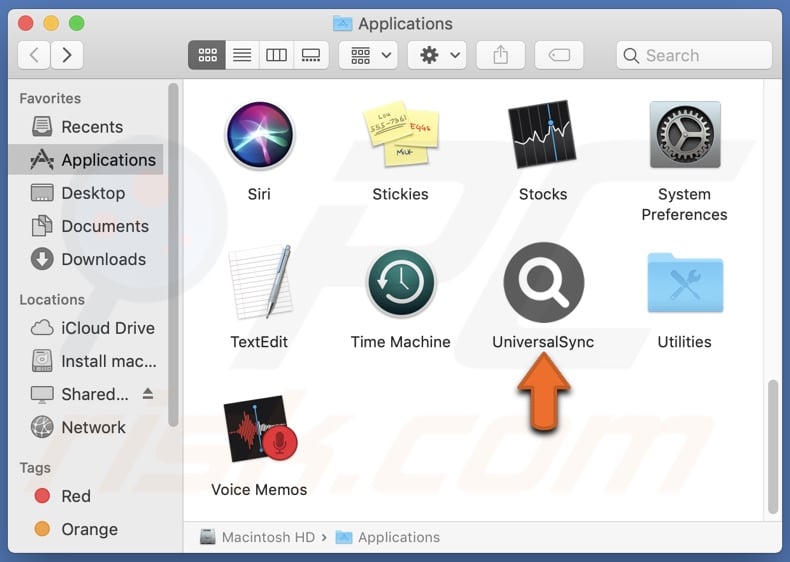Switch to gallery view
Viewport: 790px width, 562px height.
pyautogui.click(x=311, y=55)
